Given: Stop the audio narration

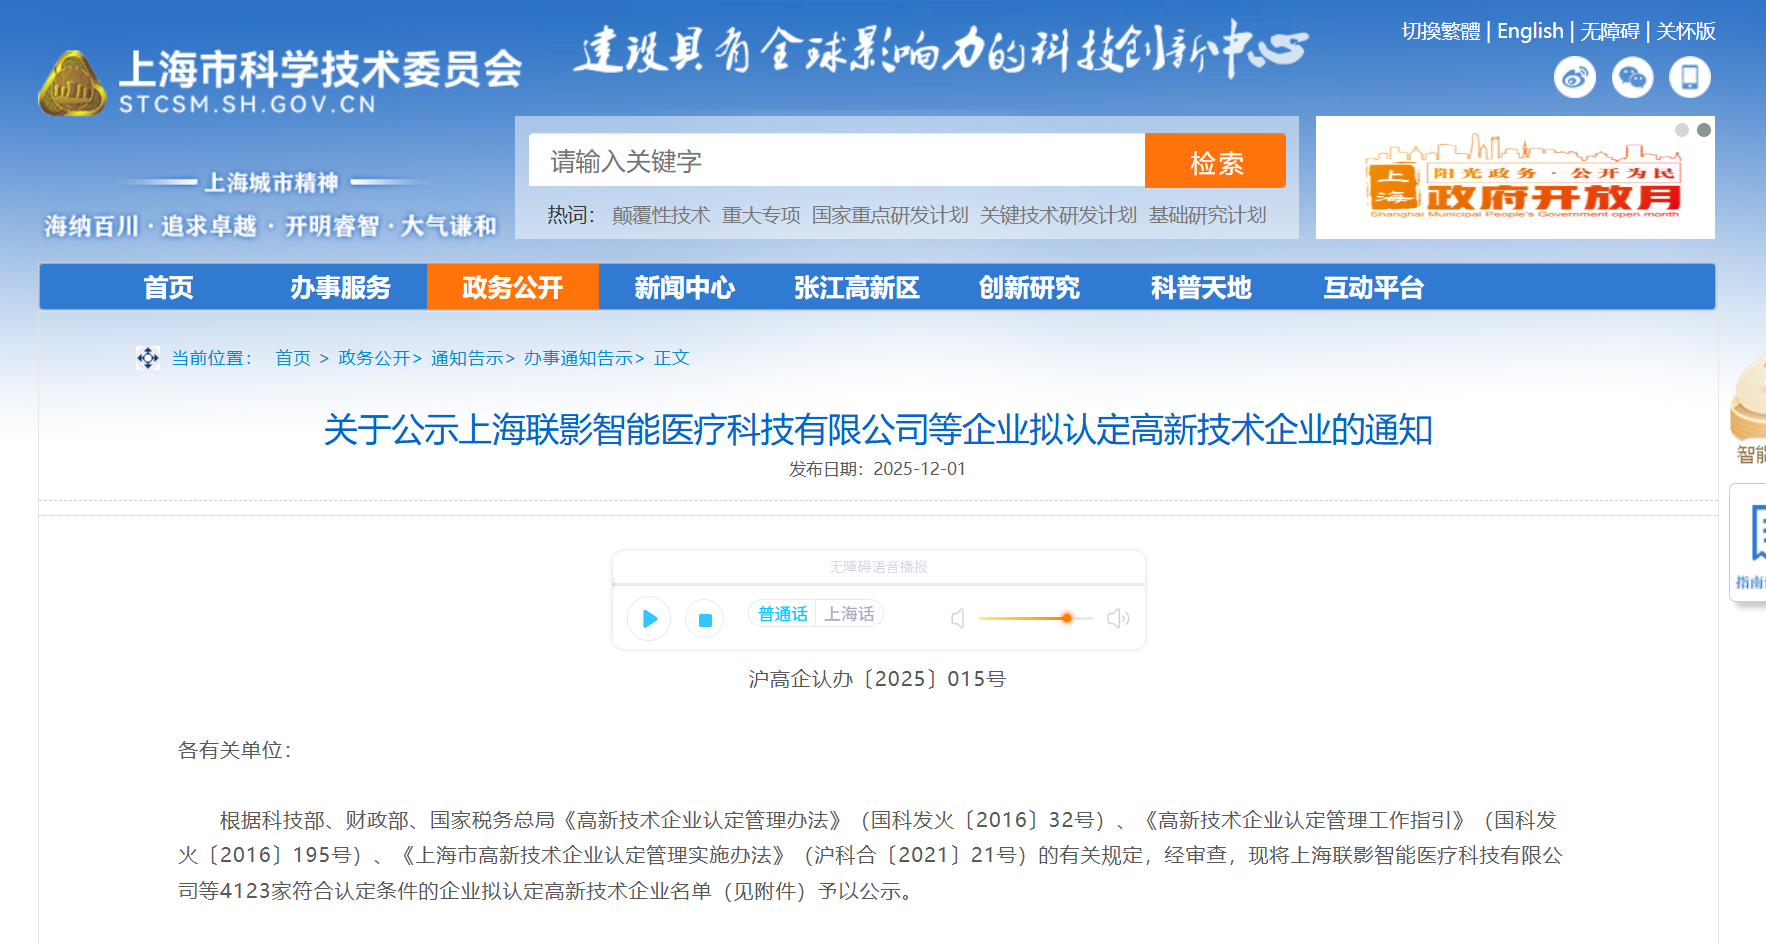Looking at the screenshot, I should [704, 620].
